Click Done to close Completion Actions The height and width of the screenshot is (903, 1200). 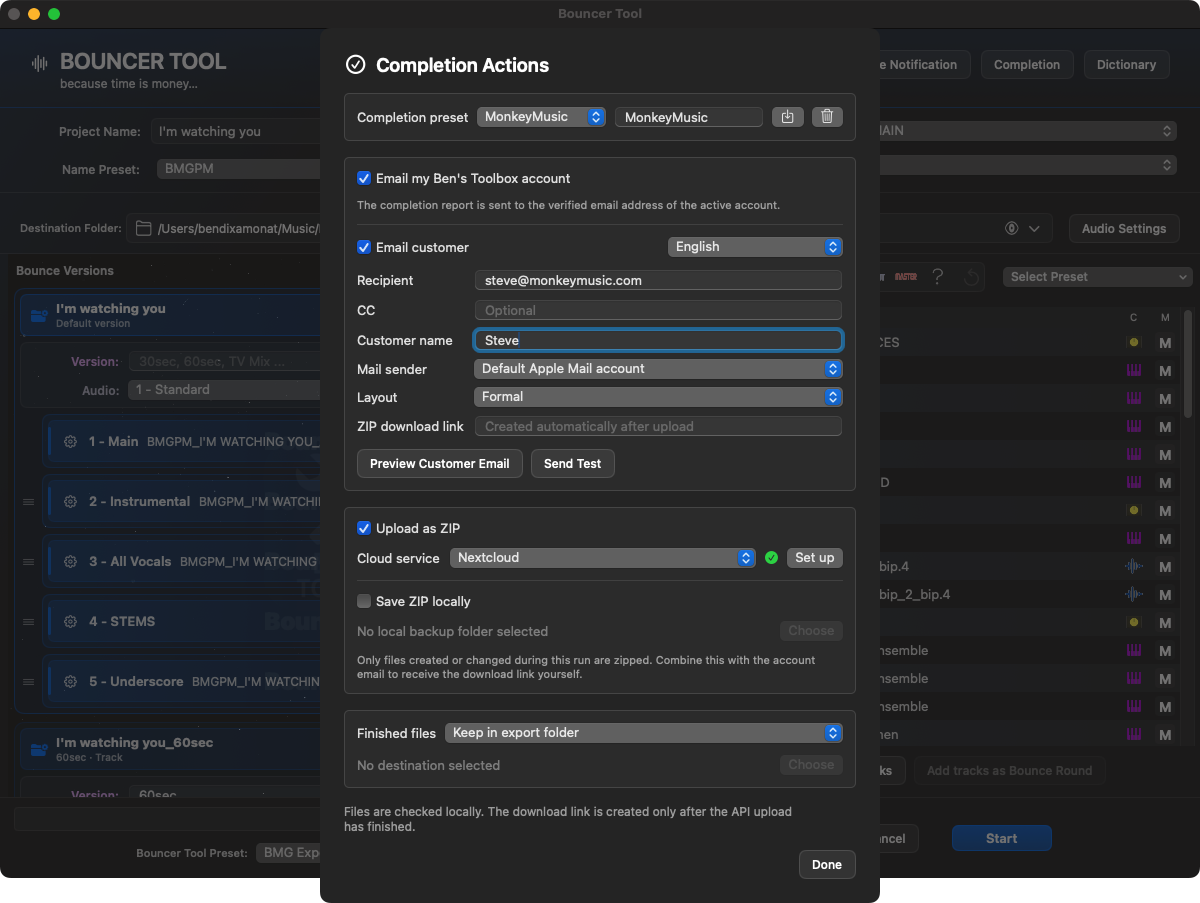click(x=827, y=865)
